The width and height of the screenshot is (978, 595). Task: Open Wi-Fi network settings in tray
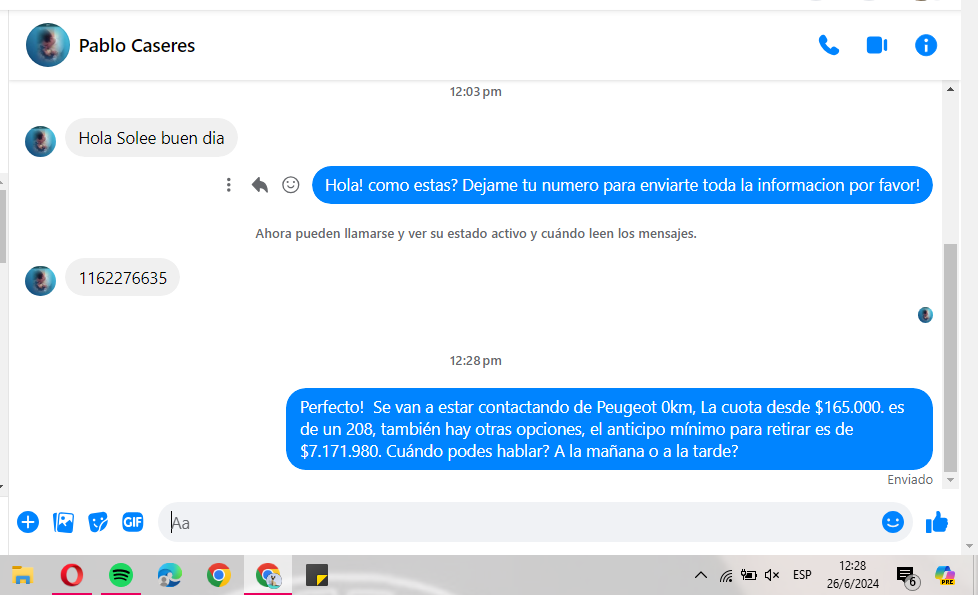click(725, 575)
